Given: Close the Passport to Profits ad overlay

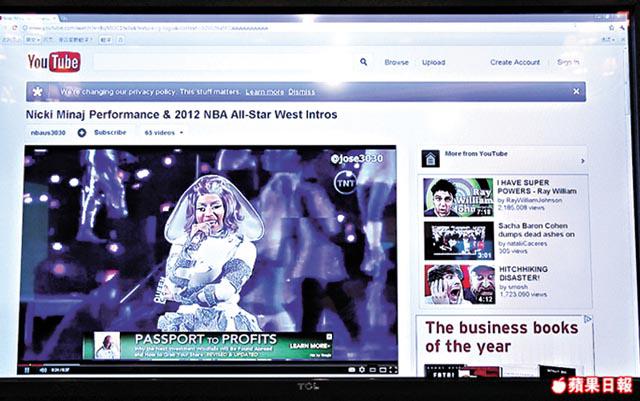Looking at the screenshot, I should (329, 336).
